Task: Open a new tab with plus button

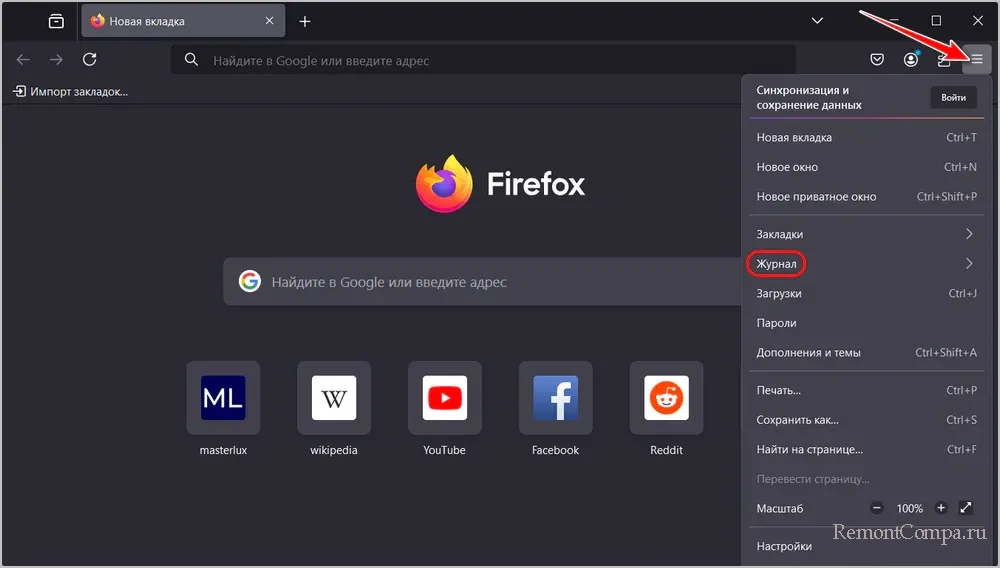Action: click(x=305, y=21)
